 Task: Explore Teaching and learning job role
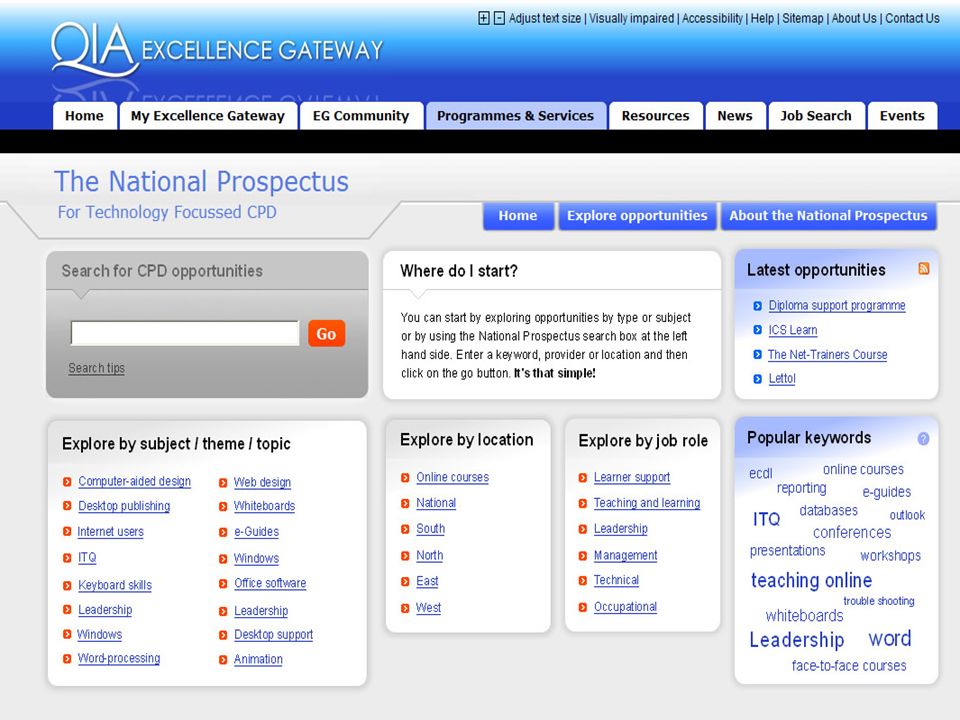pos(647,503)
